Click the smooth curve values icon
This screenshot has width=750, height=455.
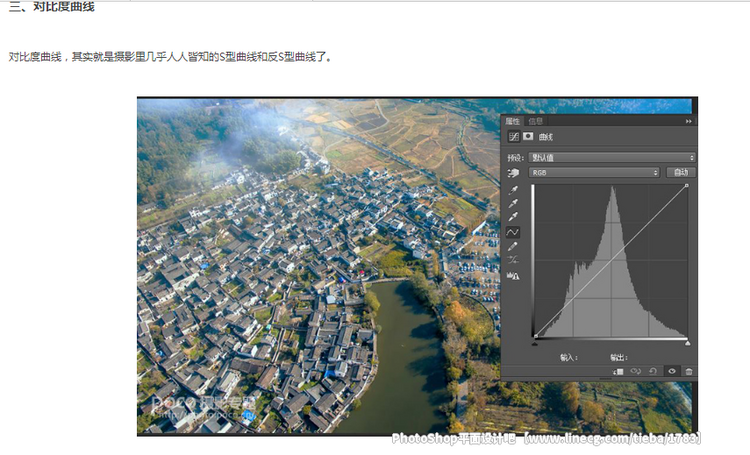coord(513,260)
